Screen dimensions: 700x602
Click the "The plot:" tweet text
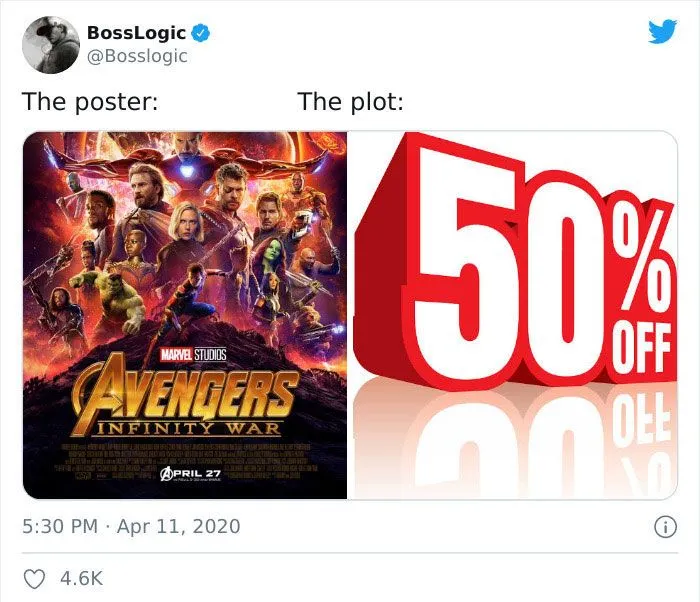pyautogui.click(x=350, y=102)
